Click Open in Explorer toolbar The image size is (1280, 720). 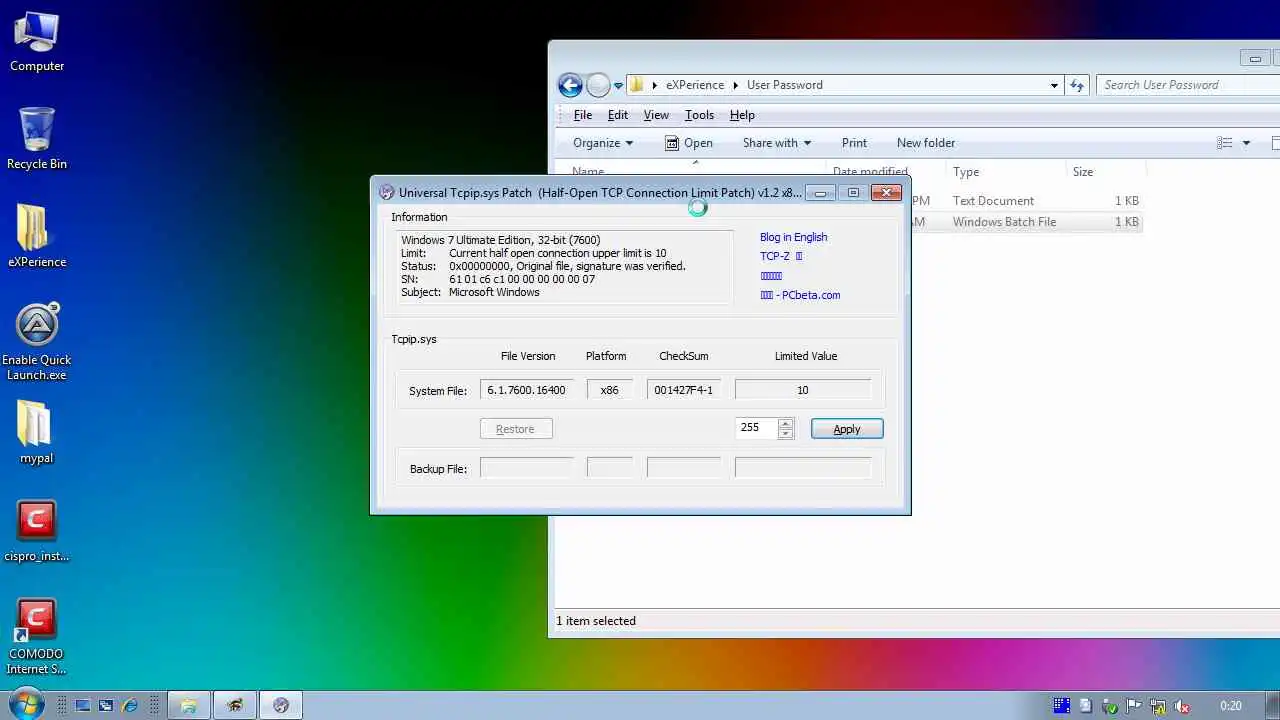pyautogui.click(x=688, y=143)
